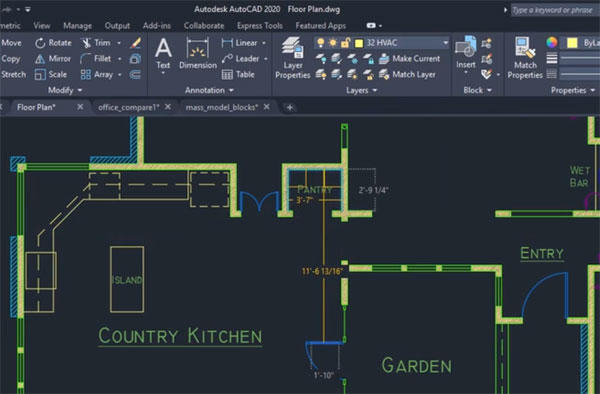
Task: Click the object color wheel icon
Action: pyautogui.click(x=552, y=42)
